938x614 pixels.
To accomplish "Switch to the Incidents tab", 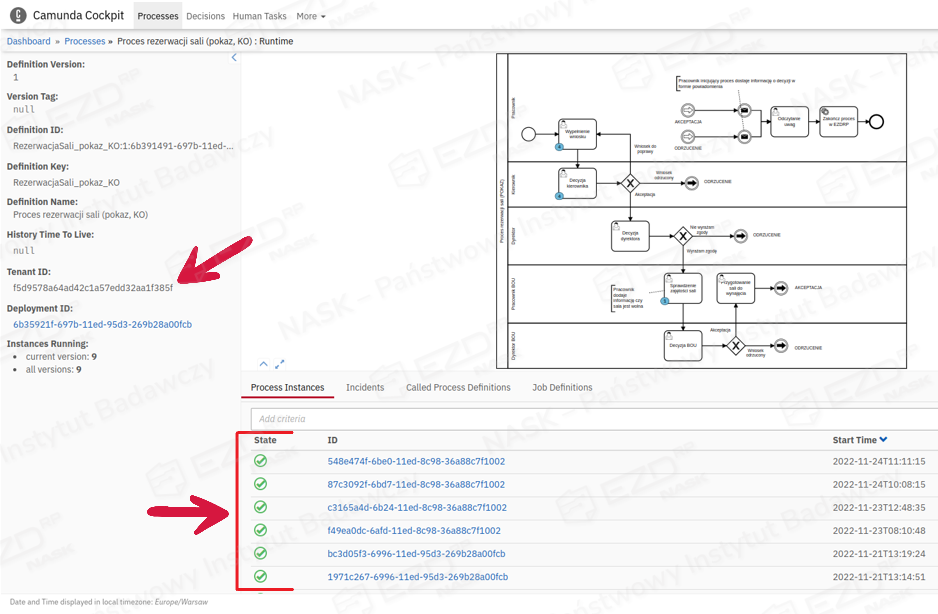I will (365, 387).
